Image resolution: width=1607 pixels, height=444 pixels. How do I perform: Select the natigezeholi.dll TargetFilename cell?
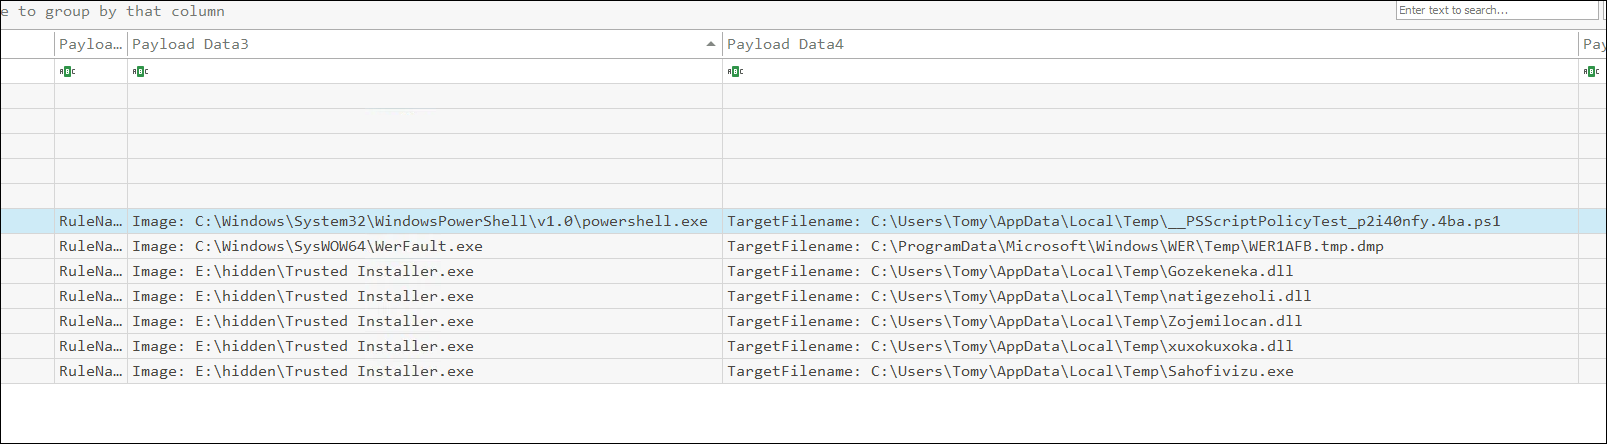tap(1150, 296)
